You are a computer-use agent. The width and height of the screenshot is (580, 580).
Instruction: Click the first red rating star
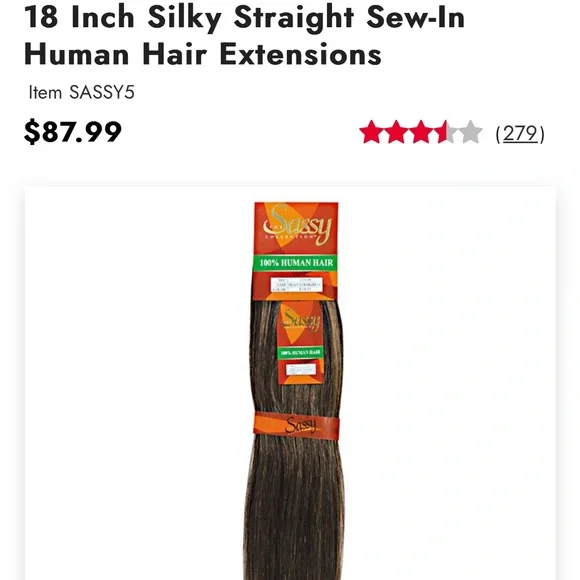371,132
